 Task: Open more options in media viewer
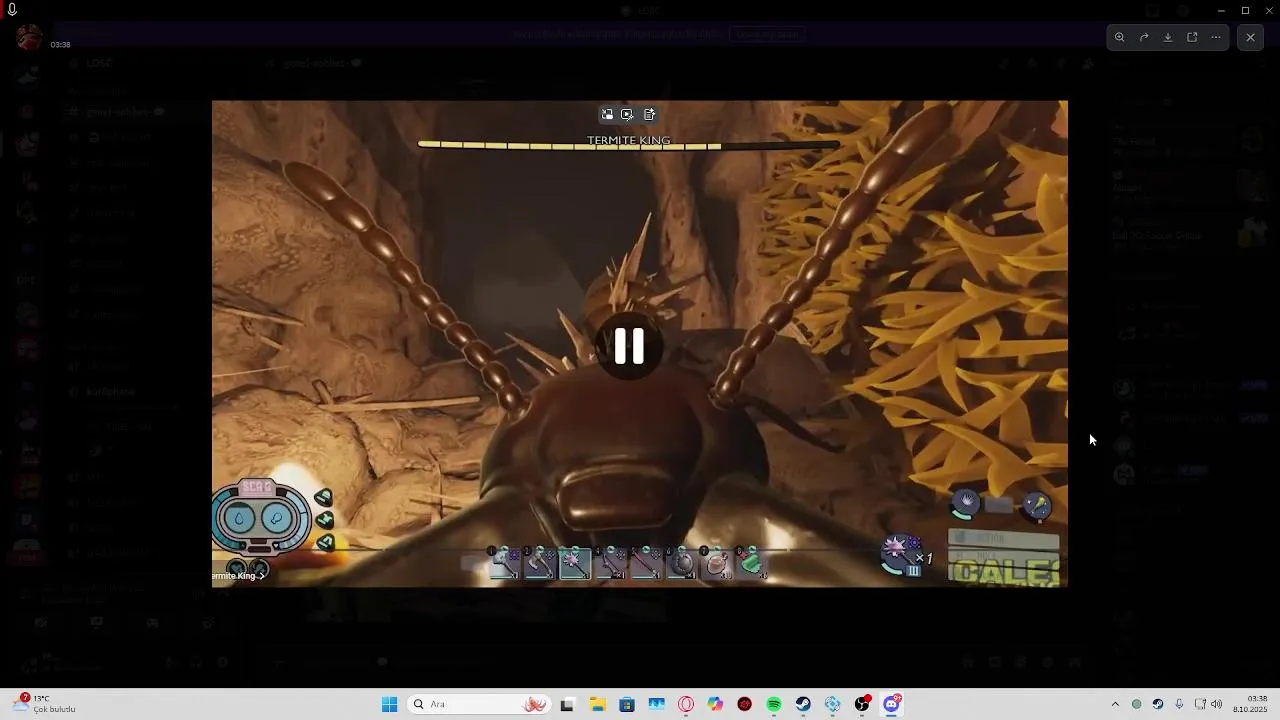[x=1216, y=37]
